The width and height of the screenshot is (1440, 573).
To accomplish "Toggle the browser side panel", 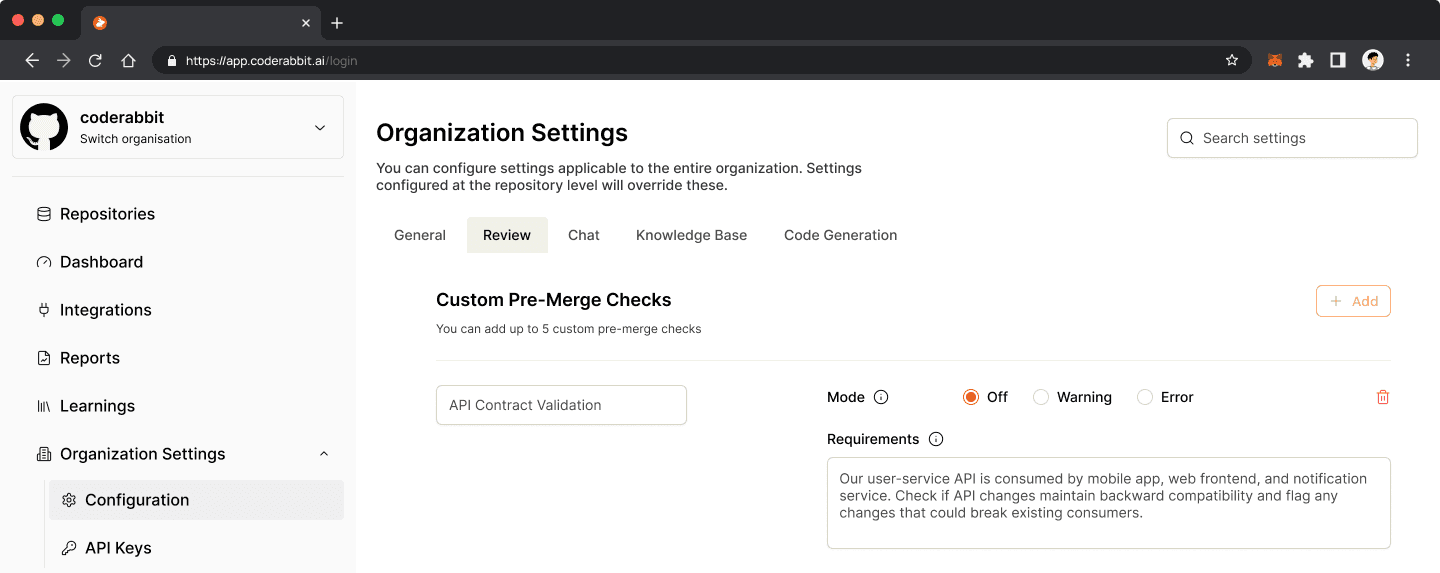I will 1338,60.
